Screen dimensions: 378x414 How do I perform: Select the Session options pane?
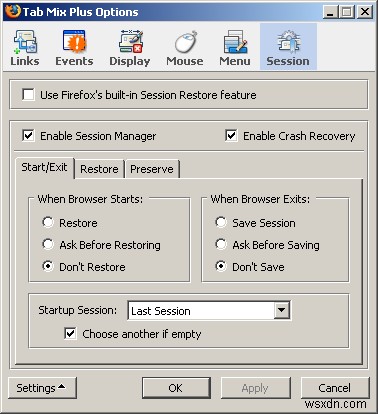[x=288, y=47]
